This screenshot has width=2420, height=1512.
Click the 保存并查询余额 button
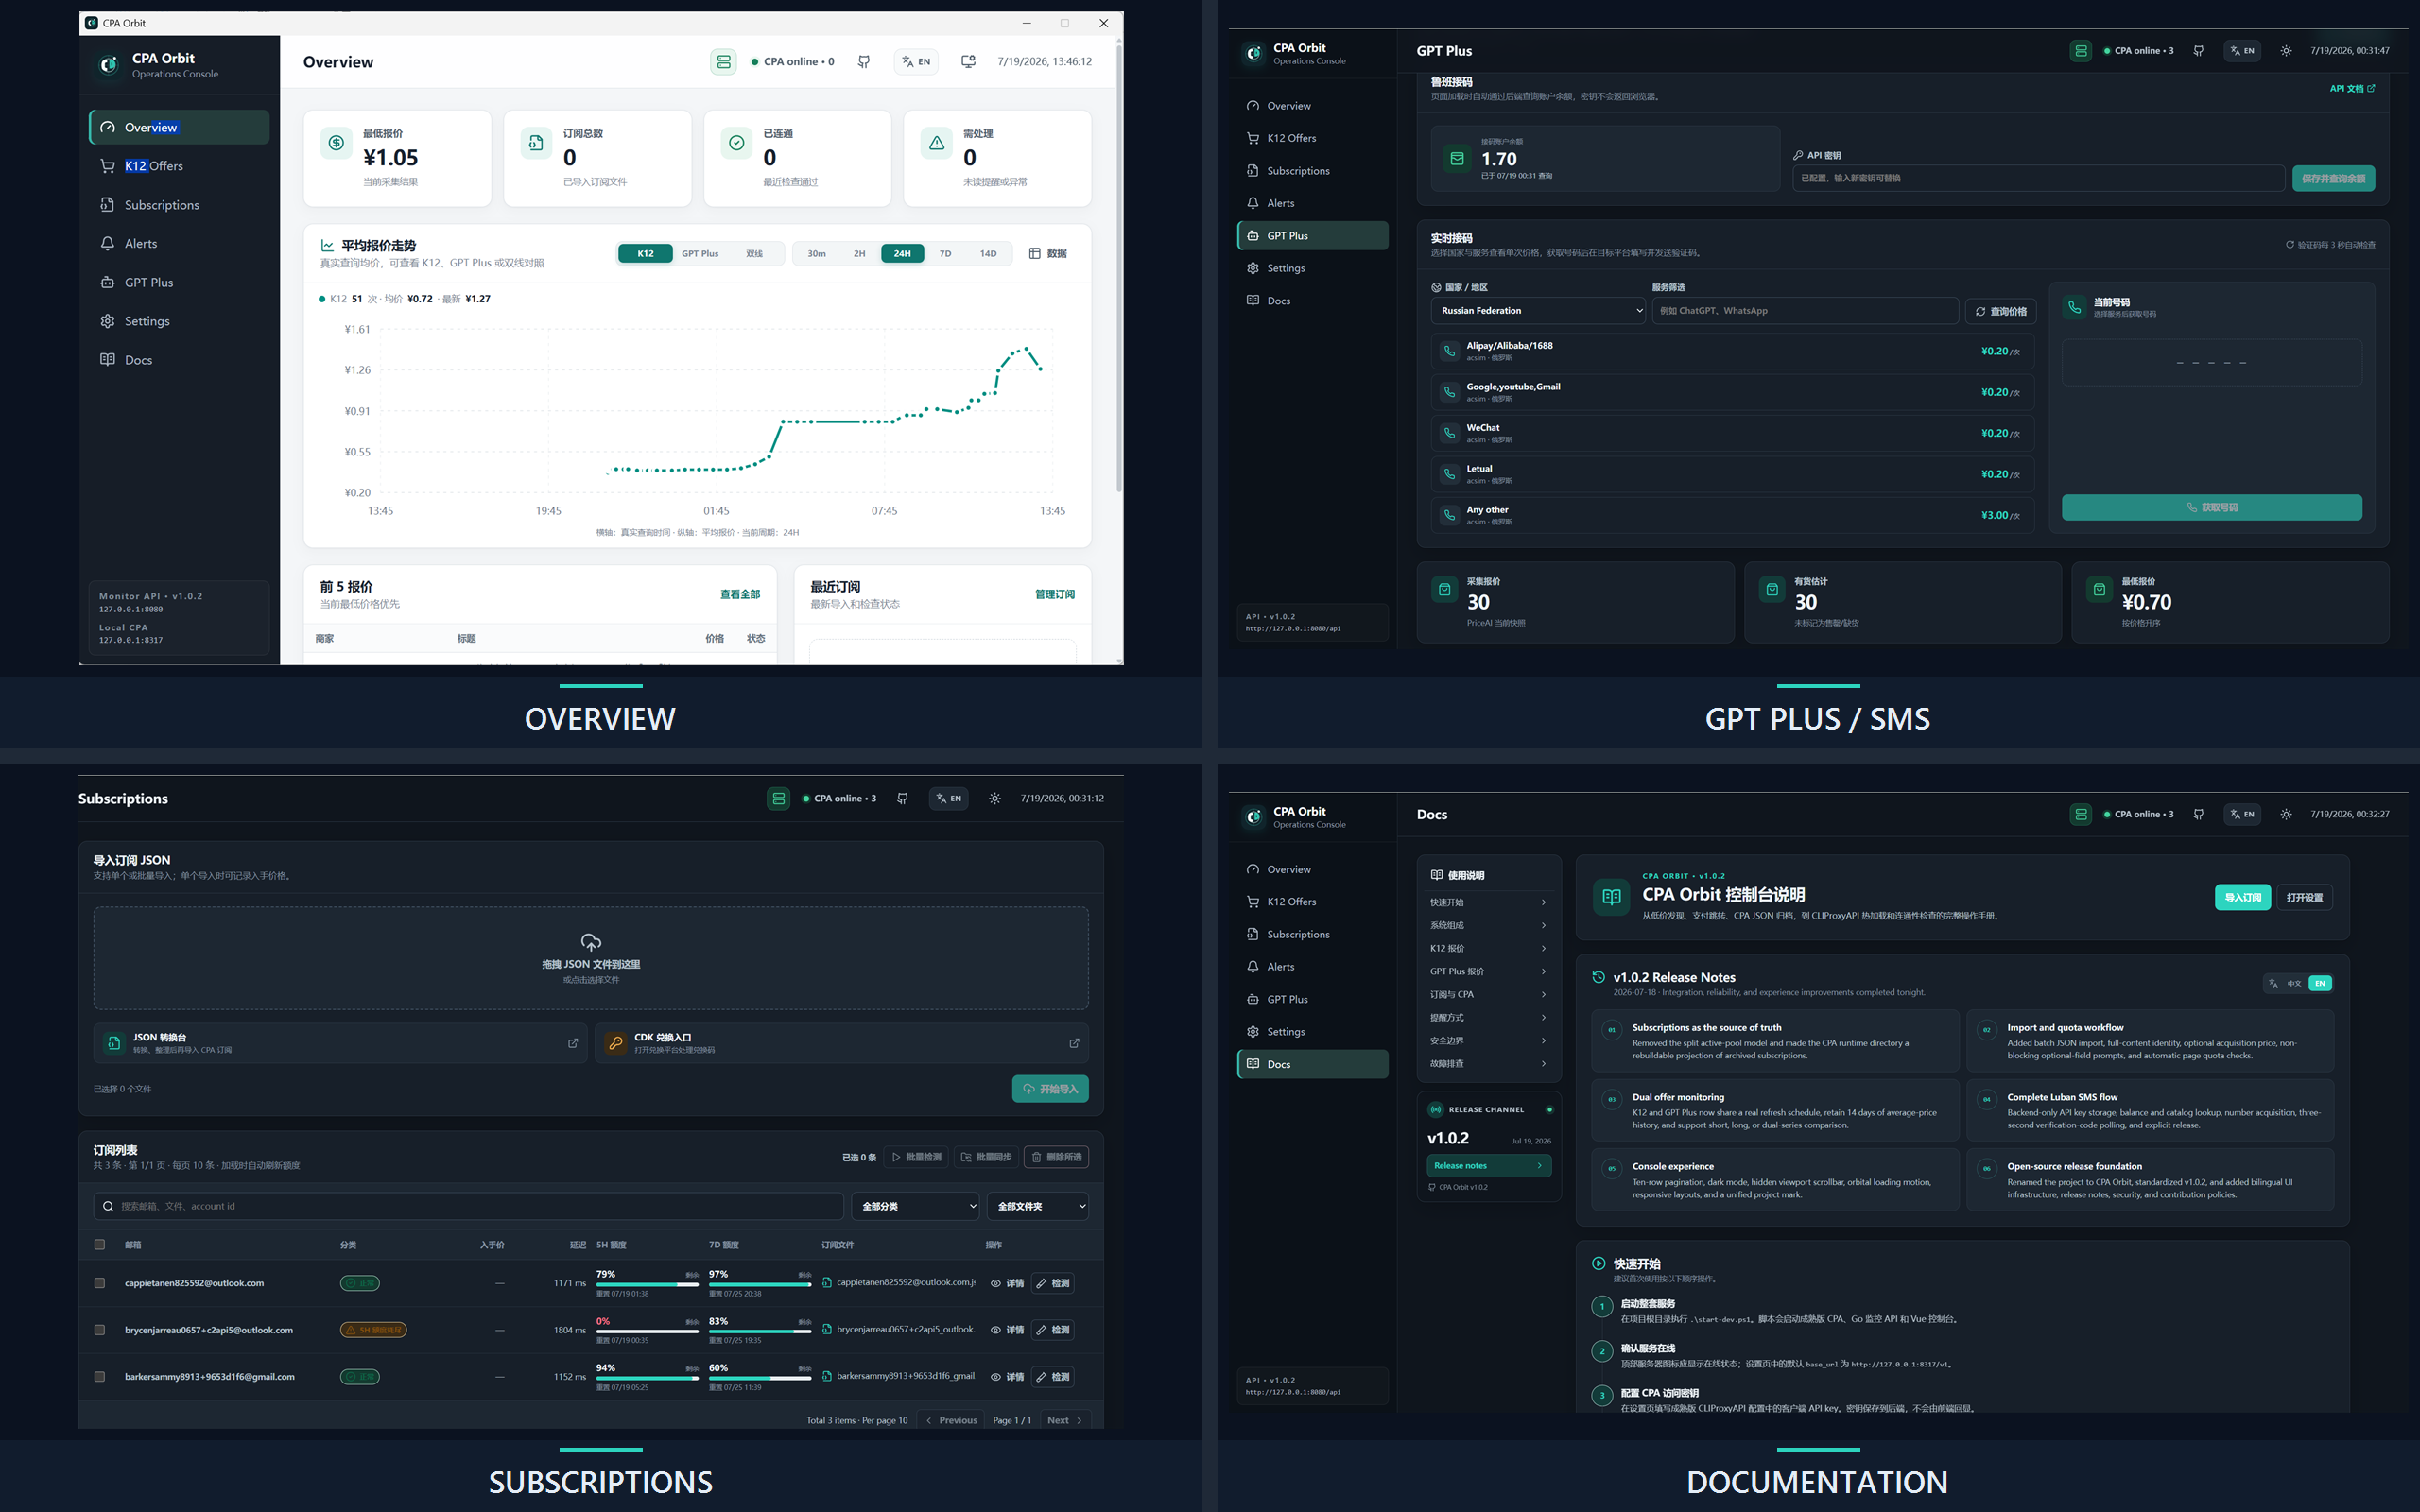2333,178
